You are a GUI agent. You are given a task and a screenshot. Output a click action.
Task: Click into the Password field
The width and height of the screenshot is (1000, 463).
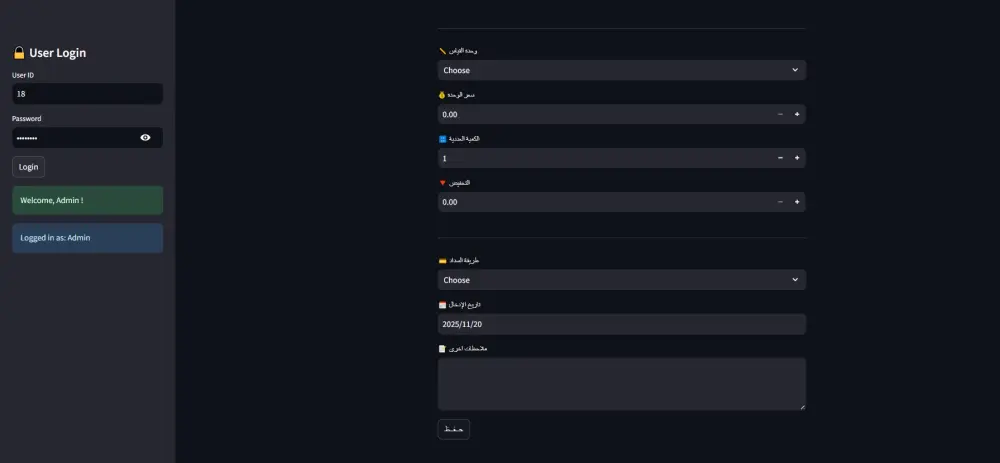75,138
